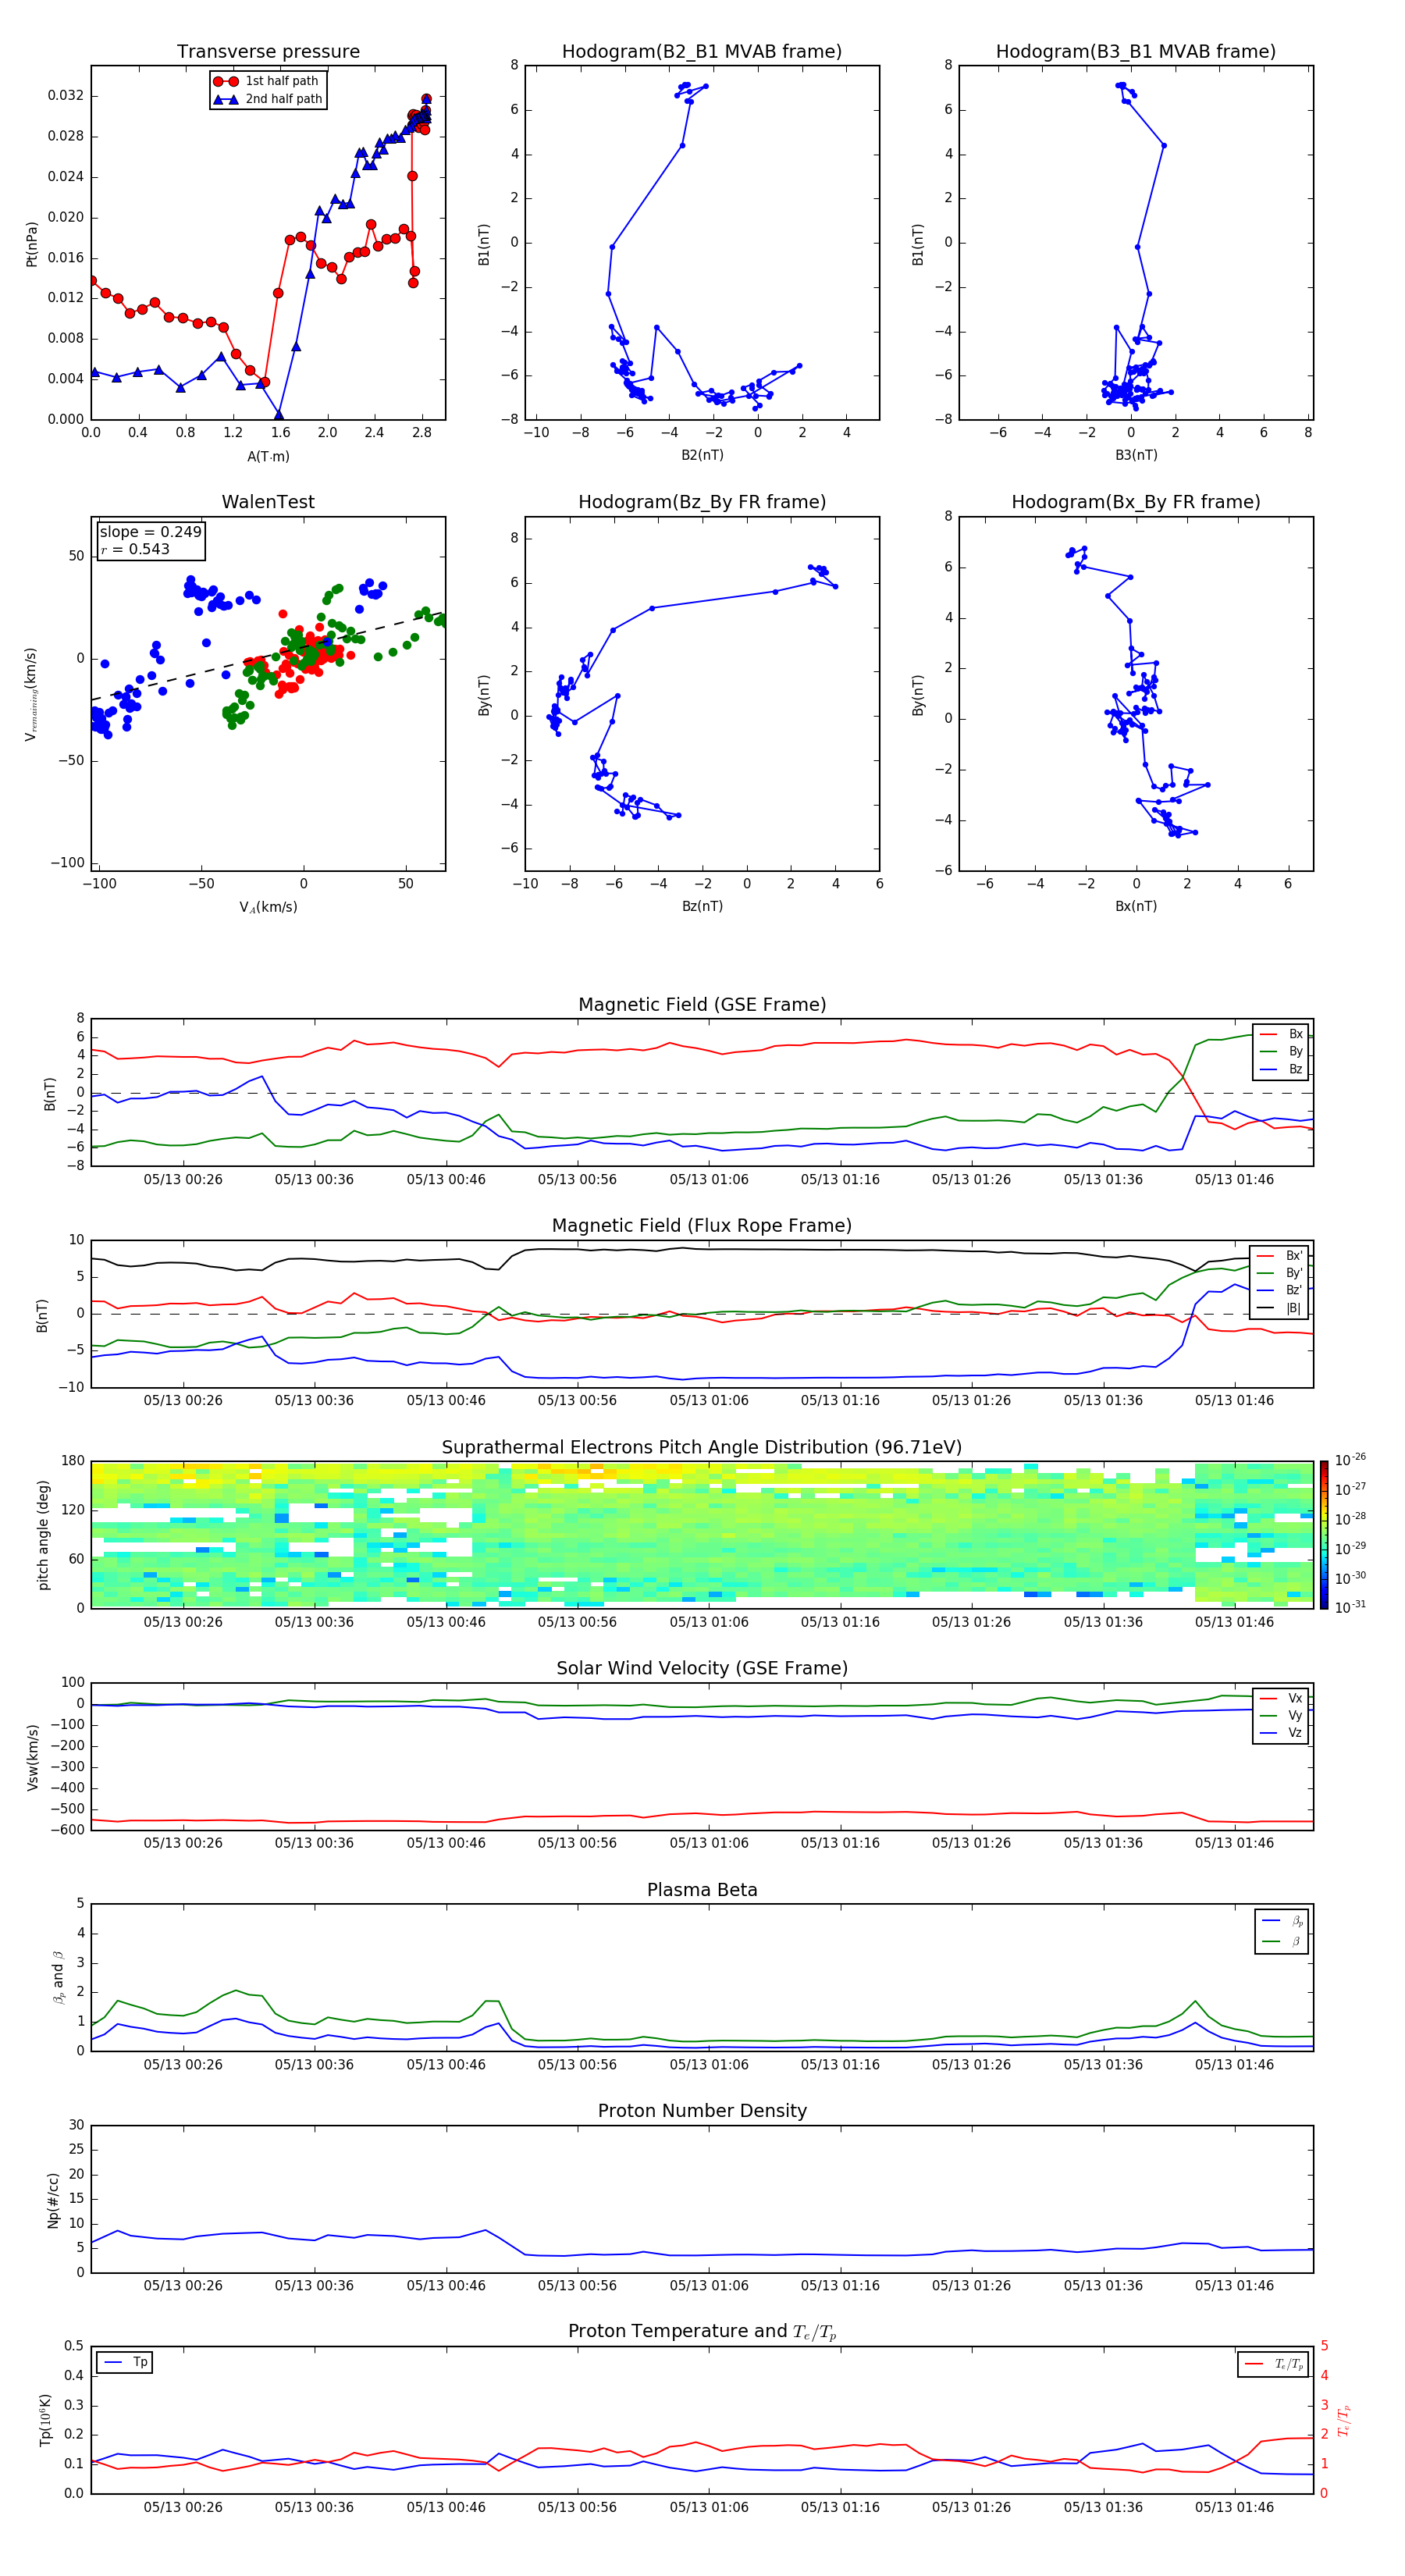Viewport: 1405px width, 2576px height.
Task: Click the 'Tp' legend entry
Action: pyautogui.click(x=125, y=2363)
